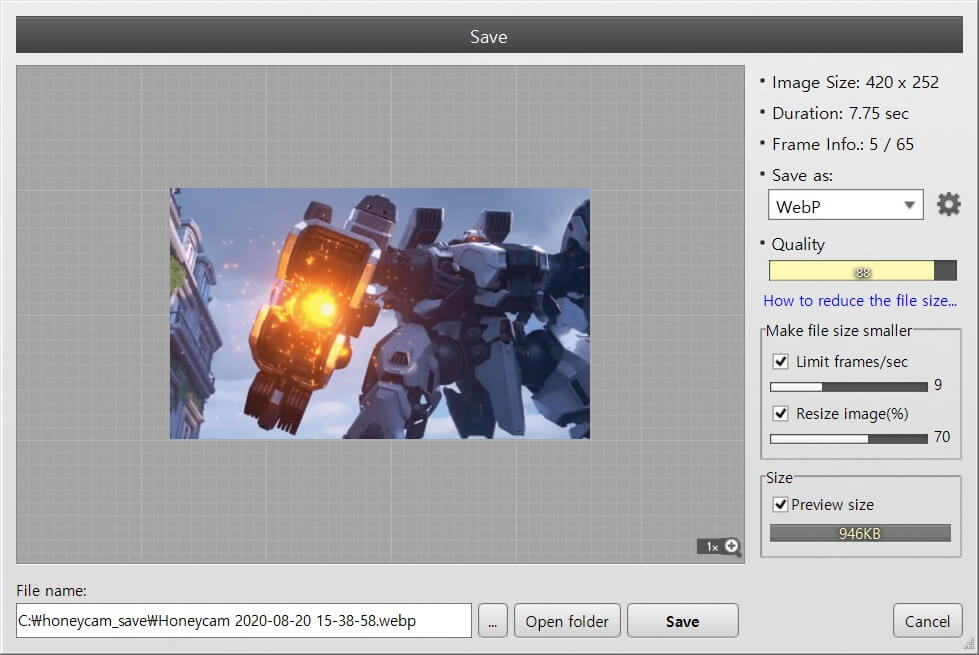Image resolution: width=979 pixels, height=655 pixels.
Task: Adjust the Limit frames/sec slider
Action: coord(848,386)
